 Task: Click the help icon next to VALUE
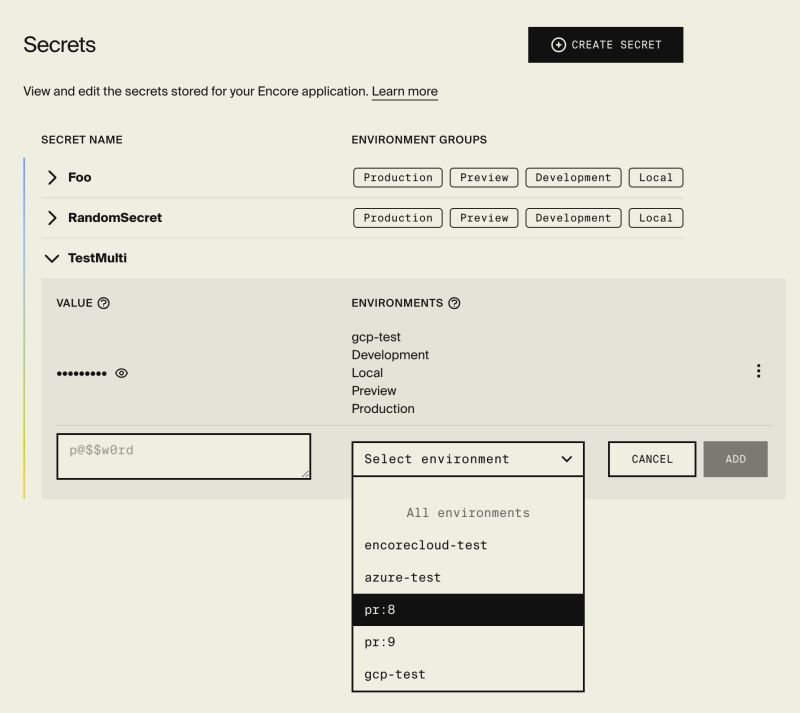click(x=101, y=303)
